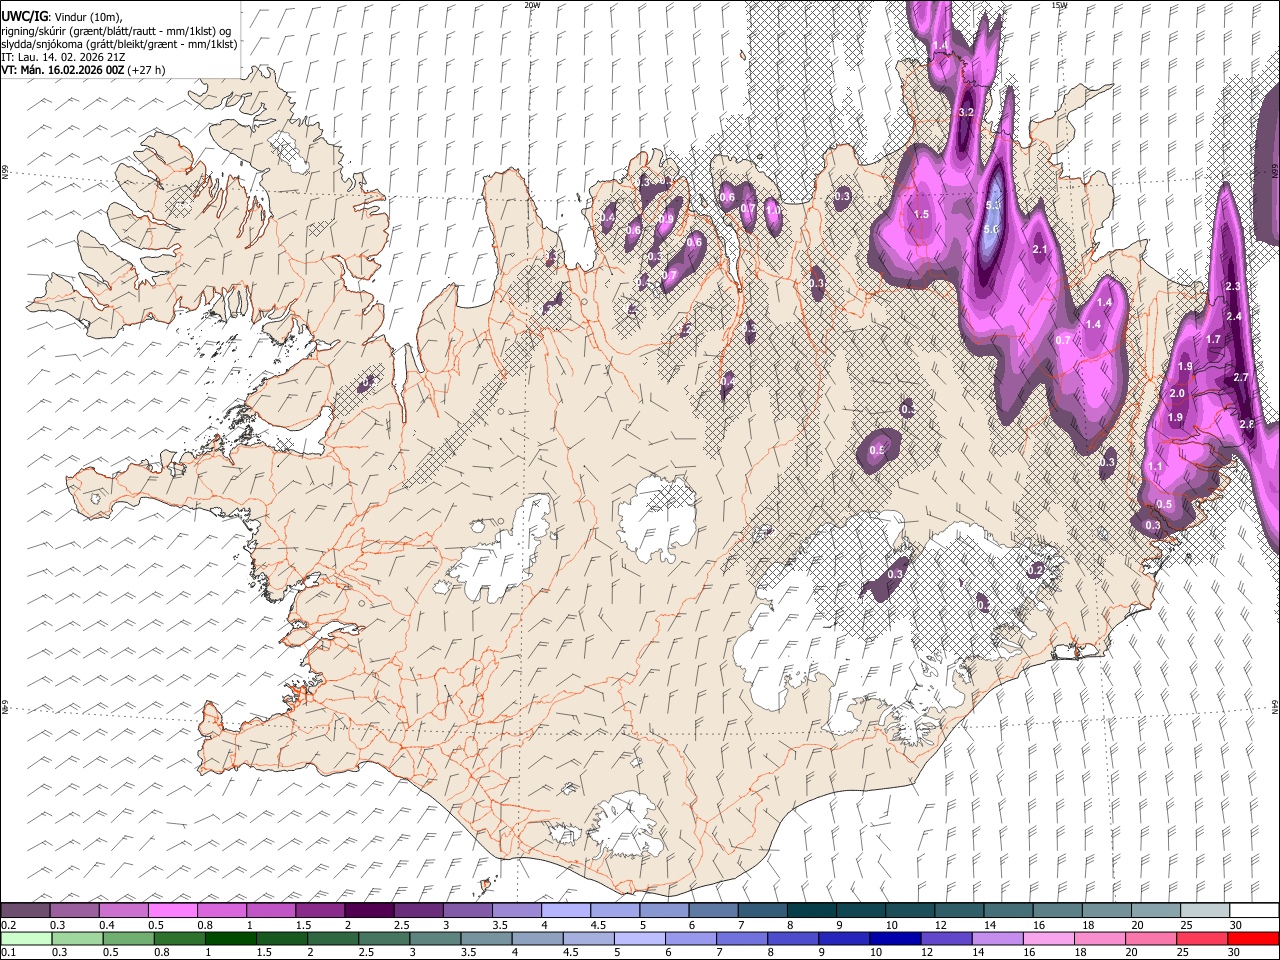Pick lower legend swatch between 1 and 1.5

[x=231, y=938]
